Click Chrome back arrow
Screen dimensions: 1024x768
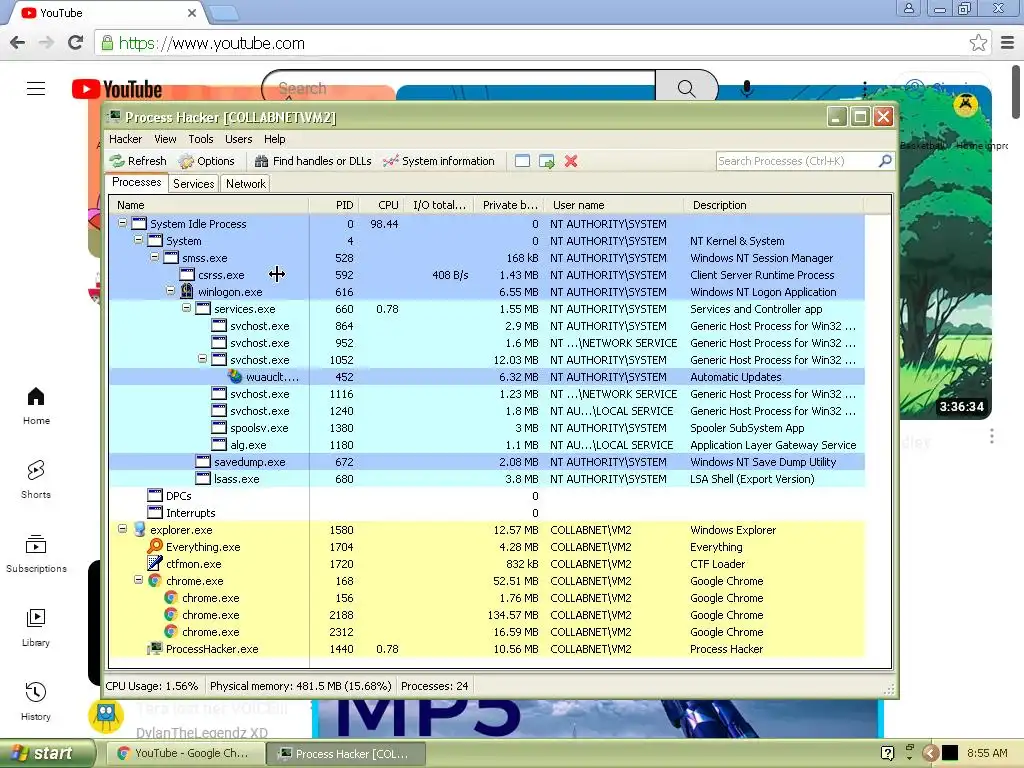tap(18, 43)
